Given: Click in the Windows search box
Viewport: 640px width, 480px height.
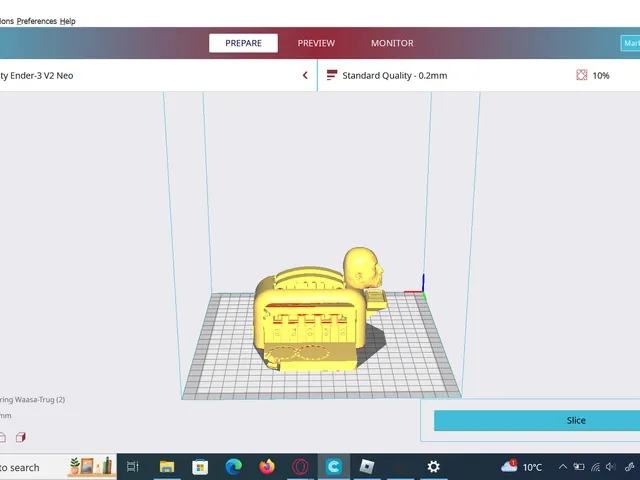Looking at the screenshot, I should 57,467.
